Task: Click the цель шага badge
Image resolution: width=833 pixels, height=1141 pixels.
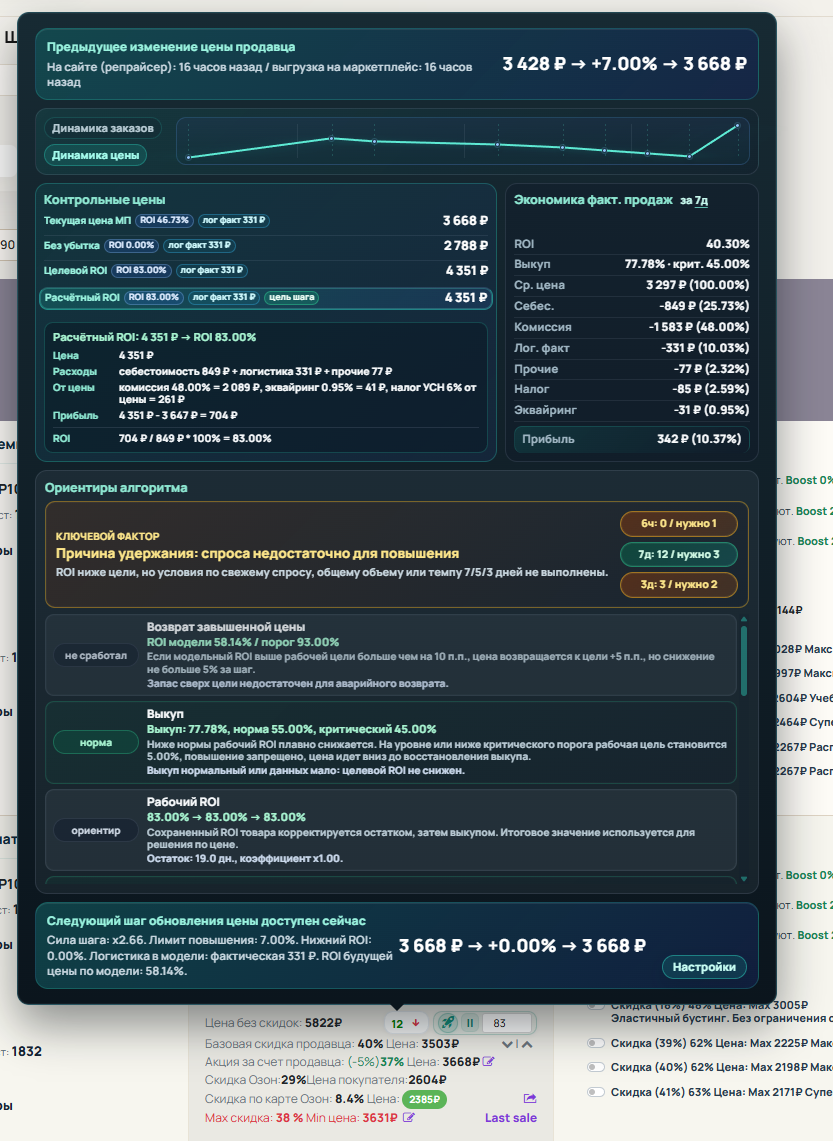Action: pos(291,297)
